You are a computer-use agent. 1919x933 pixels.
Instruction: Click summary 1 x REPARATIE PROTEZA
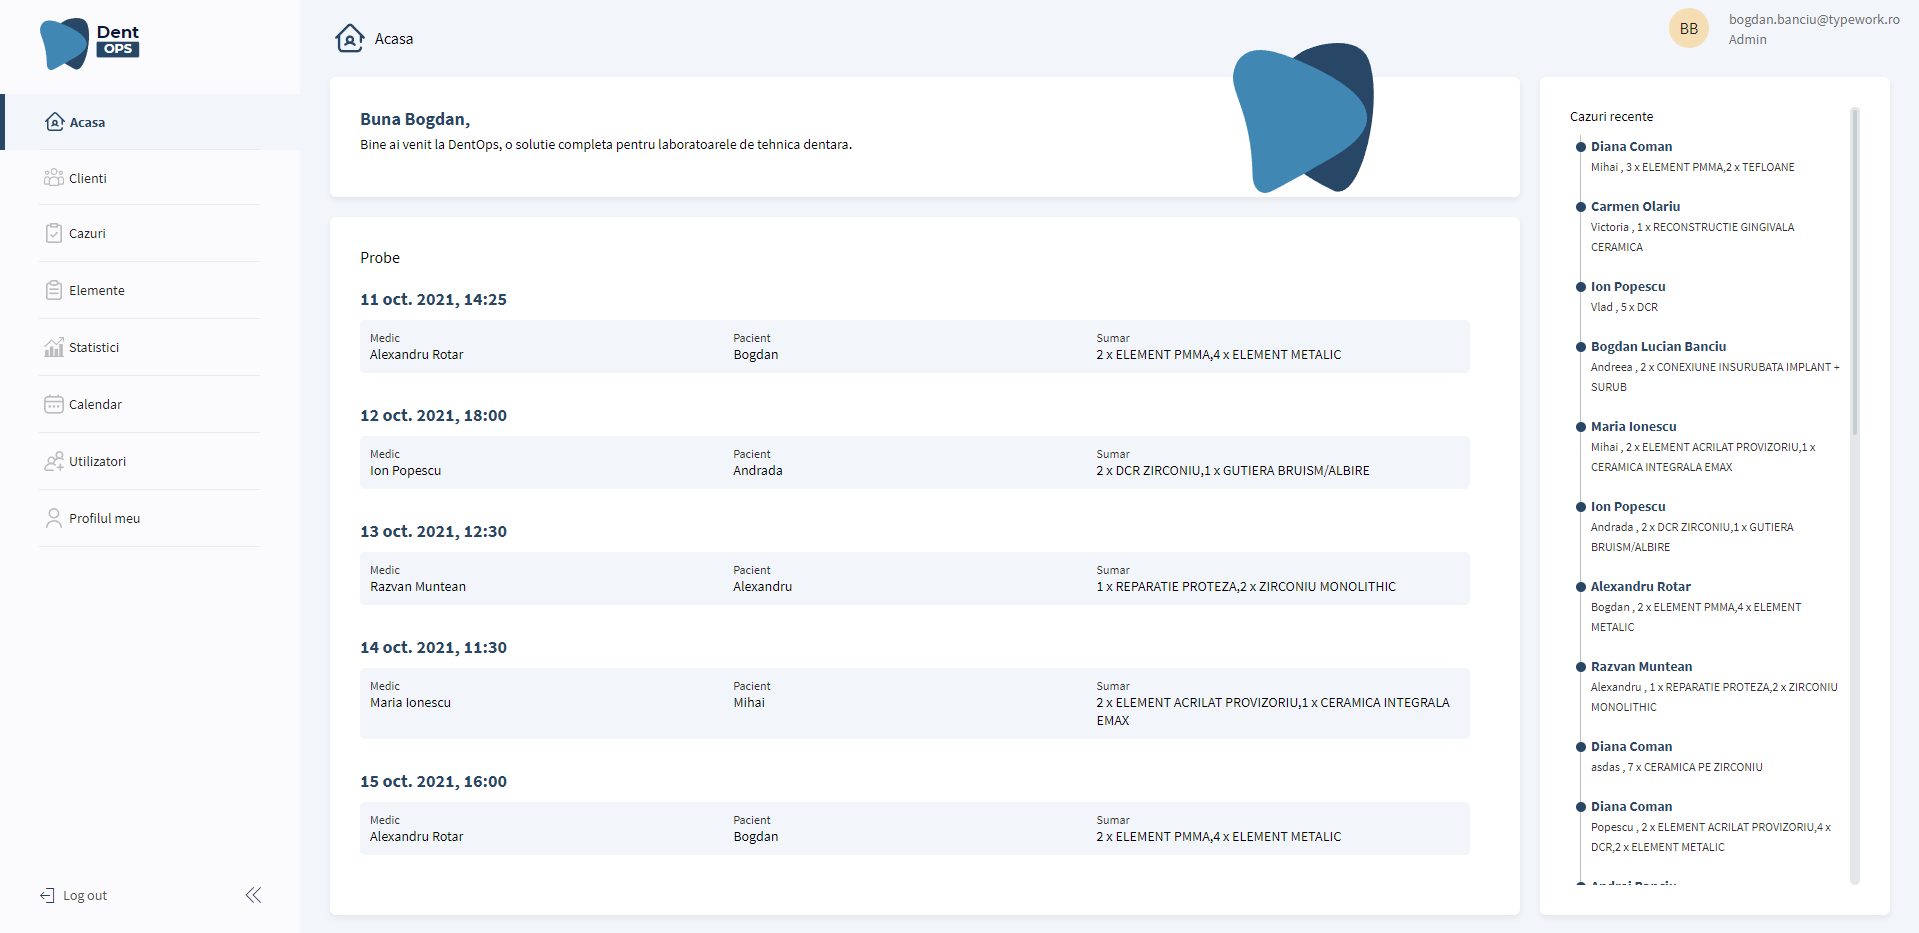[x=1246, y=587]
